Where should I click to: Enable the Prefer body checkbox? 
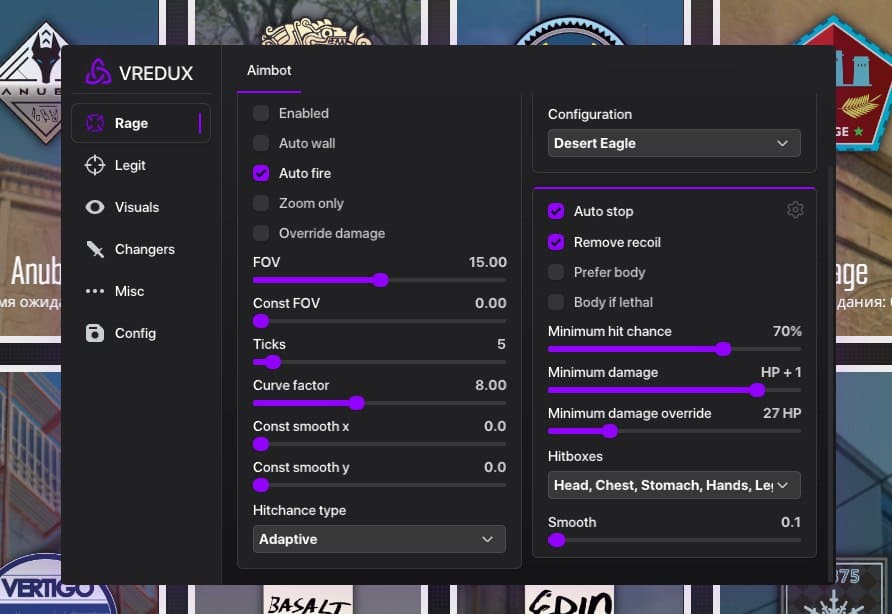click(x=556, y=272)
